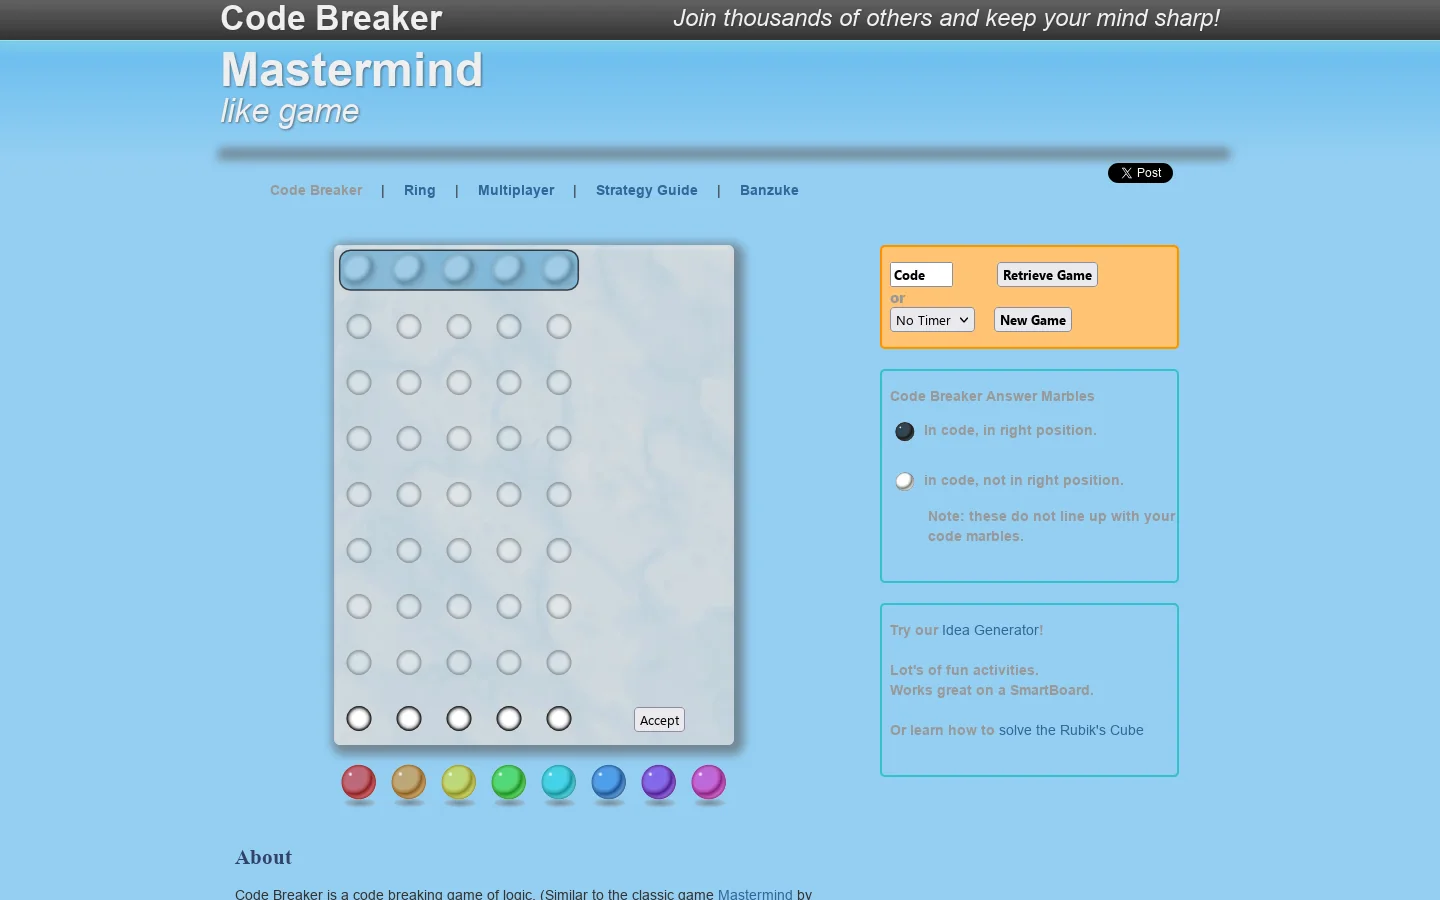Open the Ring nav item
Screen dimensions: 1440x900
pos(420,190)
